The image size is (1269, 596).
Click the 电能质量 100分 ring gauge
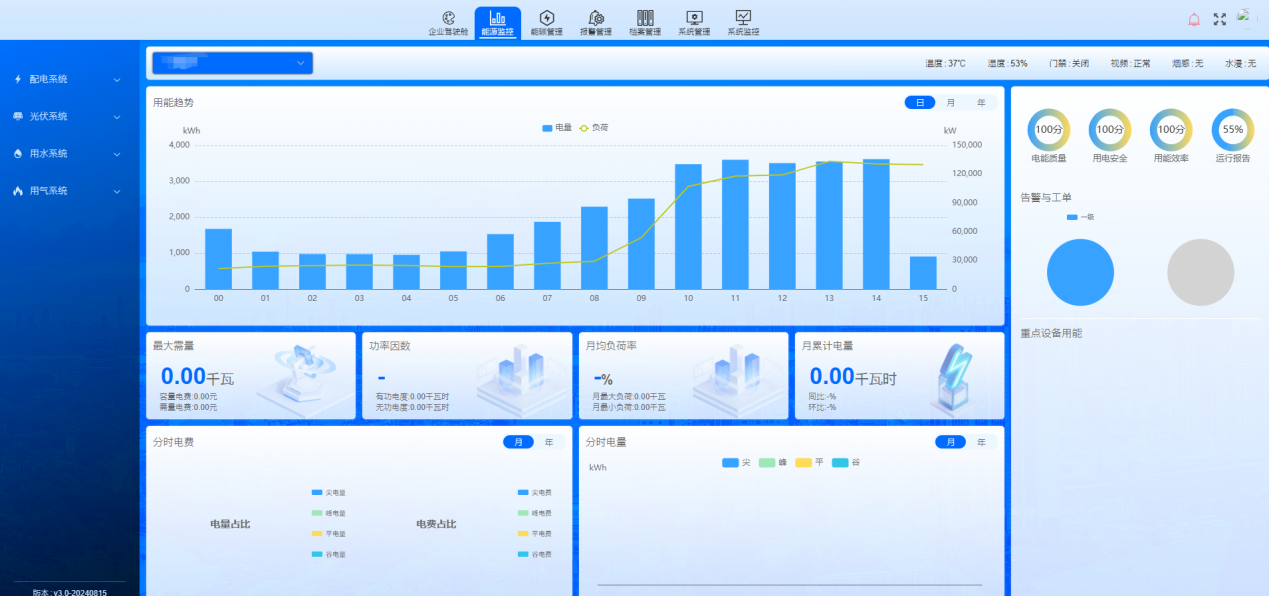pyautogui.click(x=1048, y=129)
